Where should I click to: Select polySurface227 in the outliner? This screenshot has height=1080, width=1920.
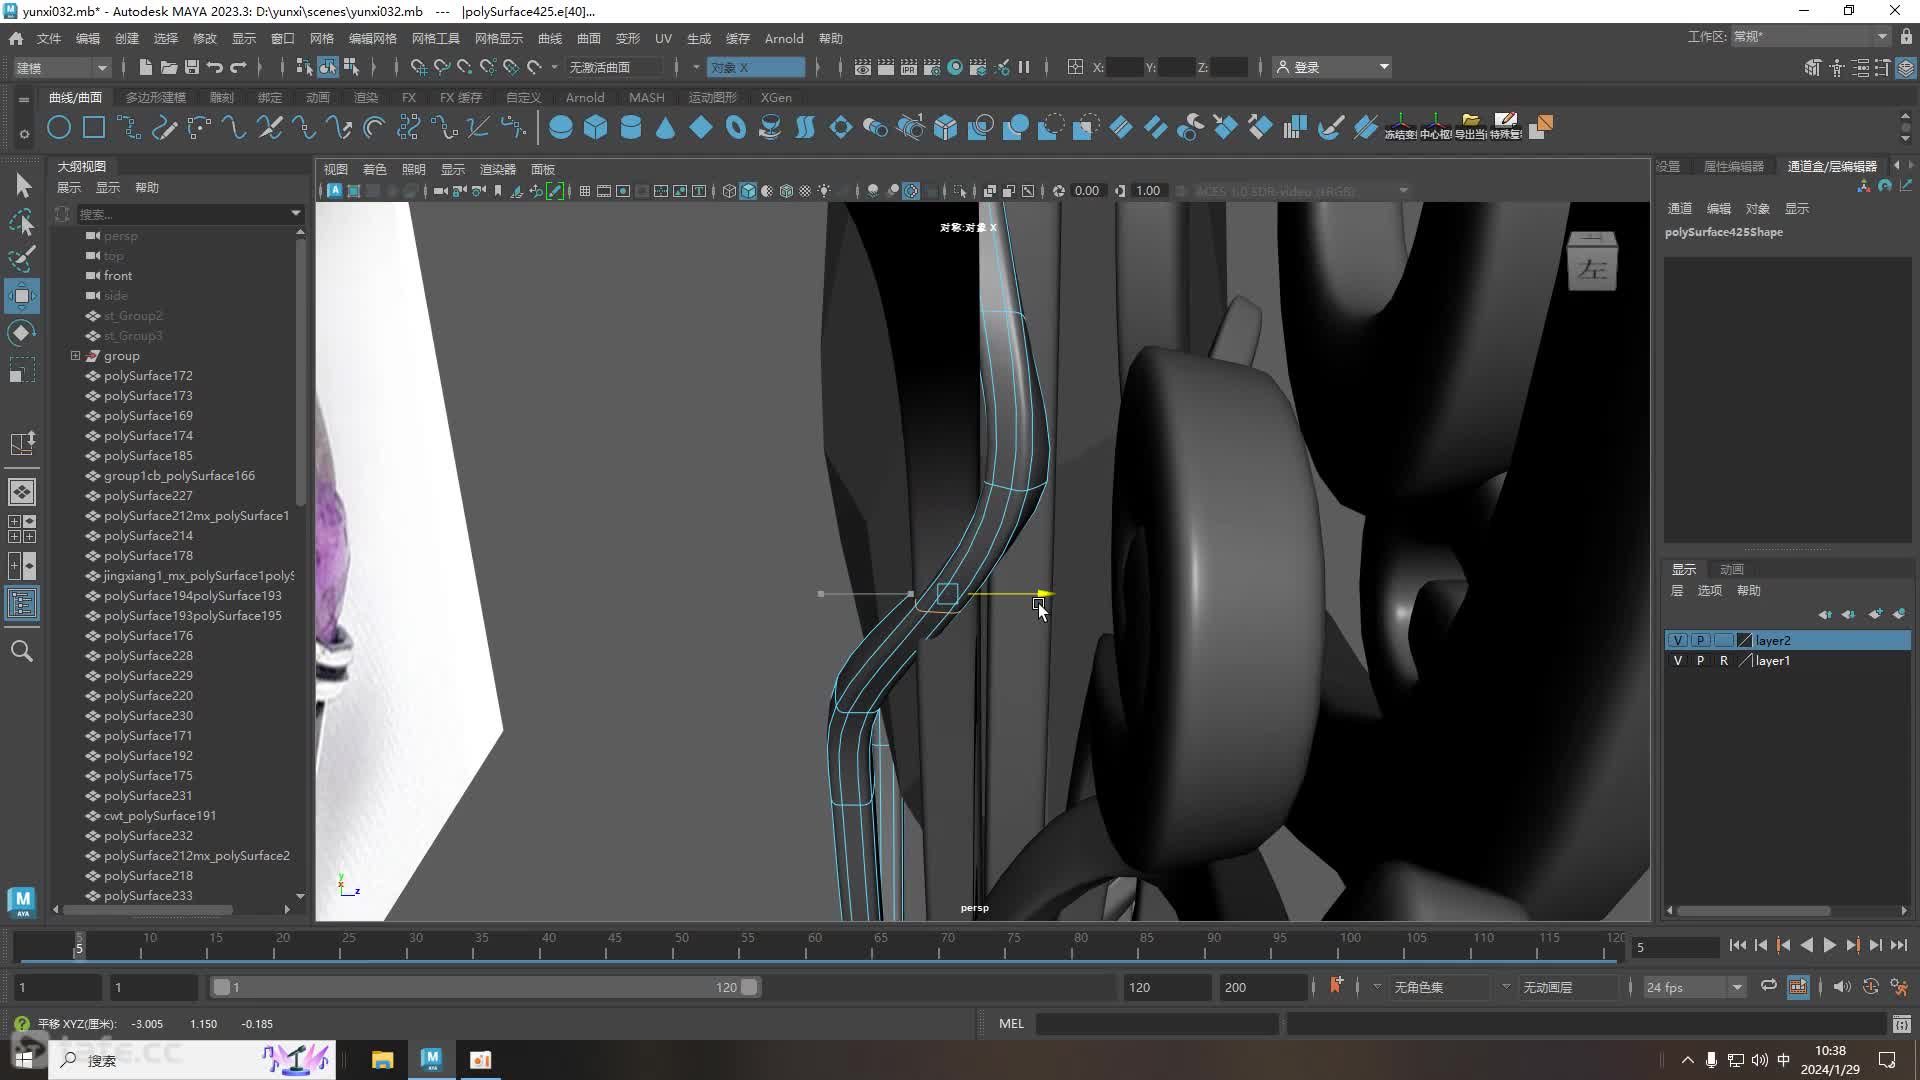tap(148, 495)
